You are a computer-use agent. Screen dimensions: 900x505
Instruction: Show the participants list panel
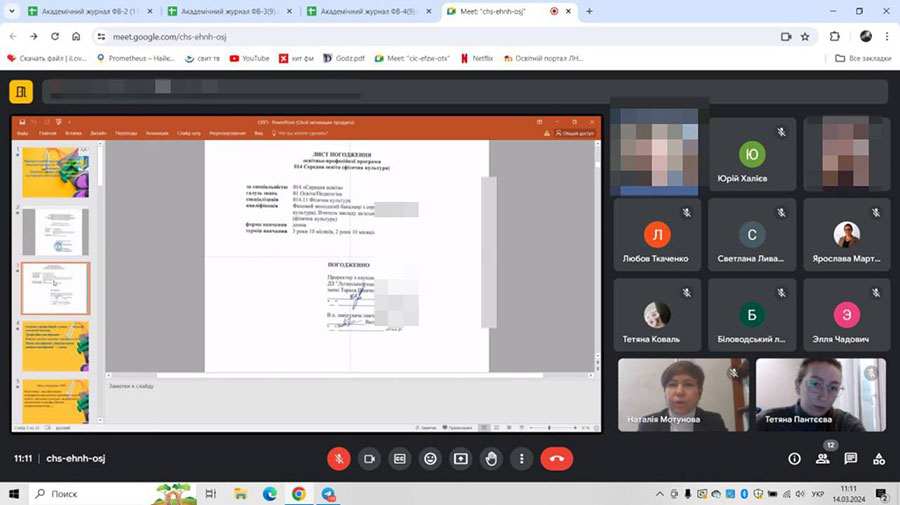pos(823,459)
